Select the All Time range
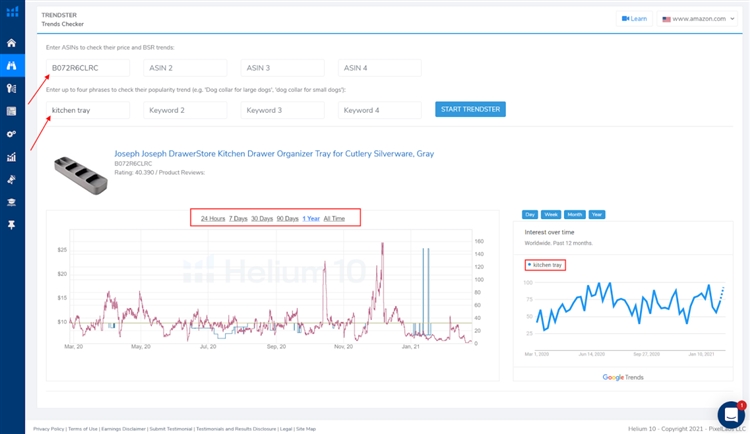Screen dimensions: 750x434 click(334, 218)
